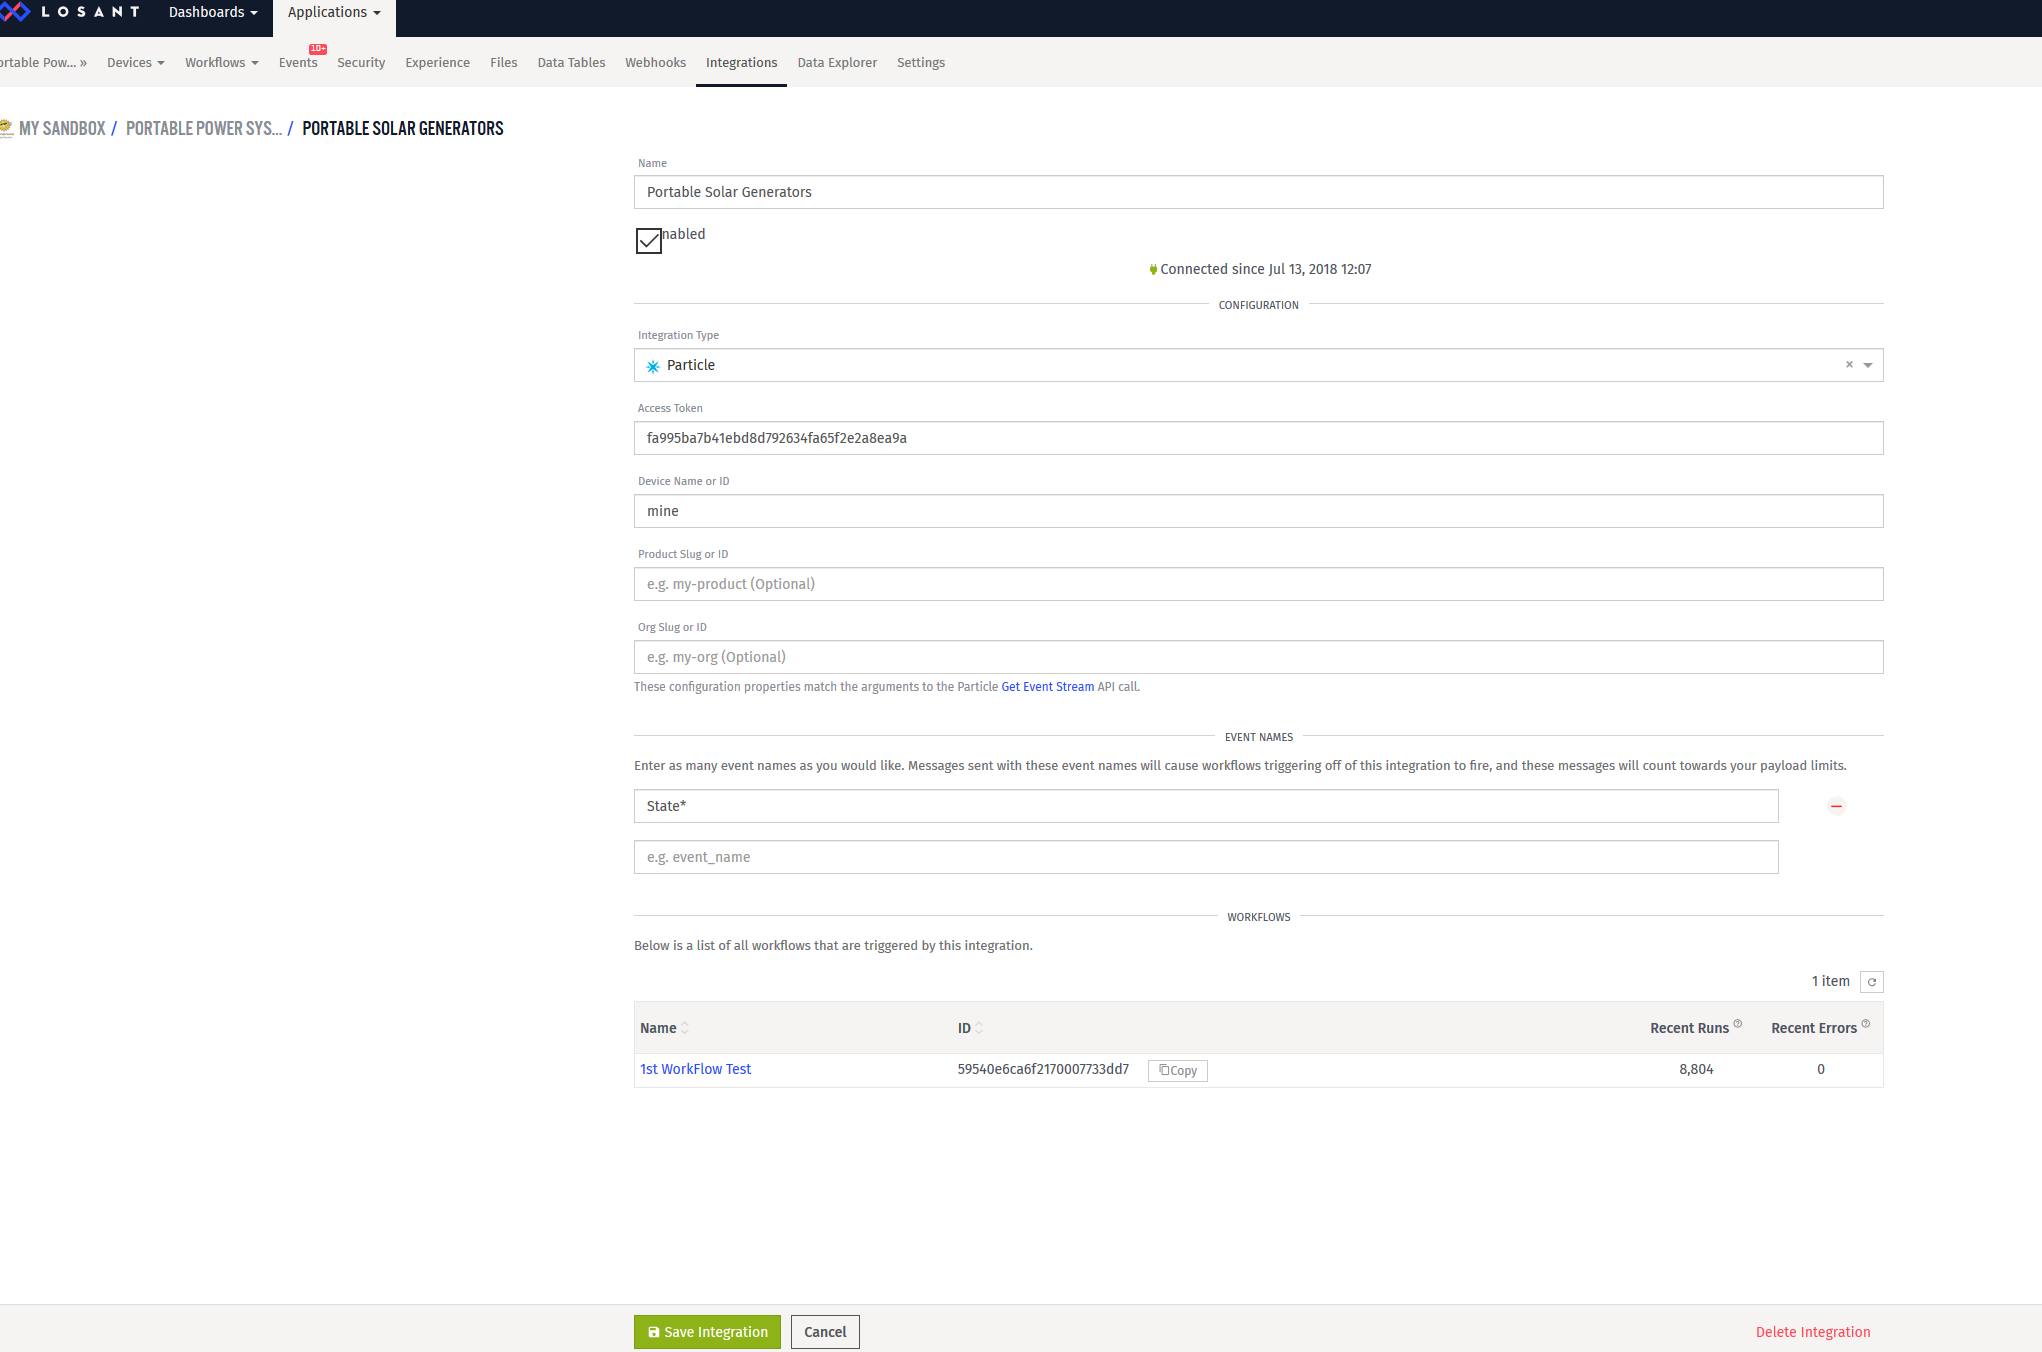Click the Recent Runs help icon
The image size is (2042, 1352).
[x=1738, y=1024]
